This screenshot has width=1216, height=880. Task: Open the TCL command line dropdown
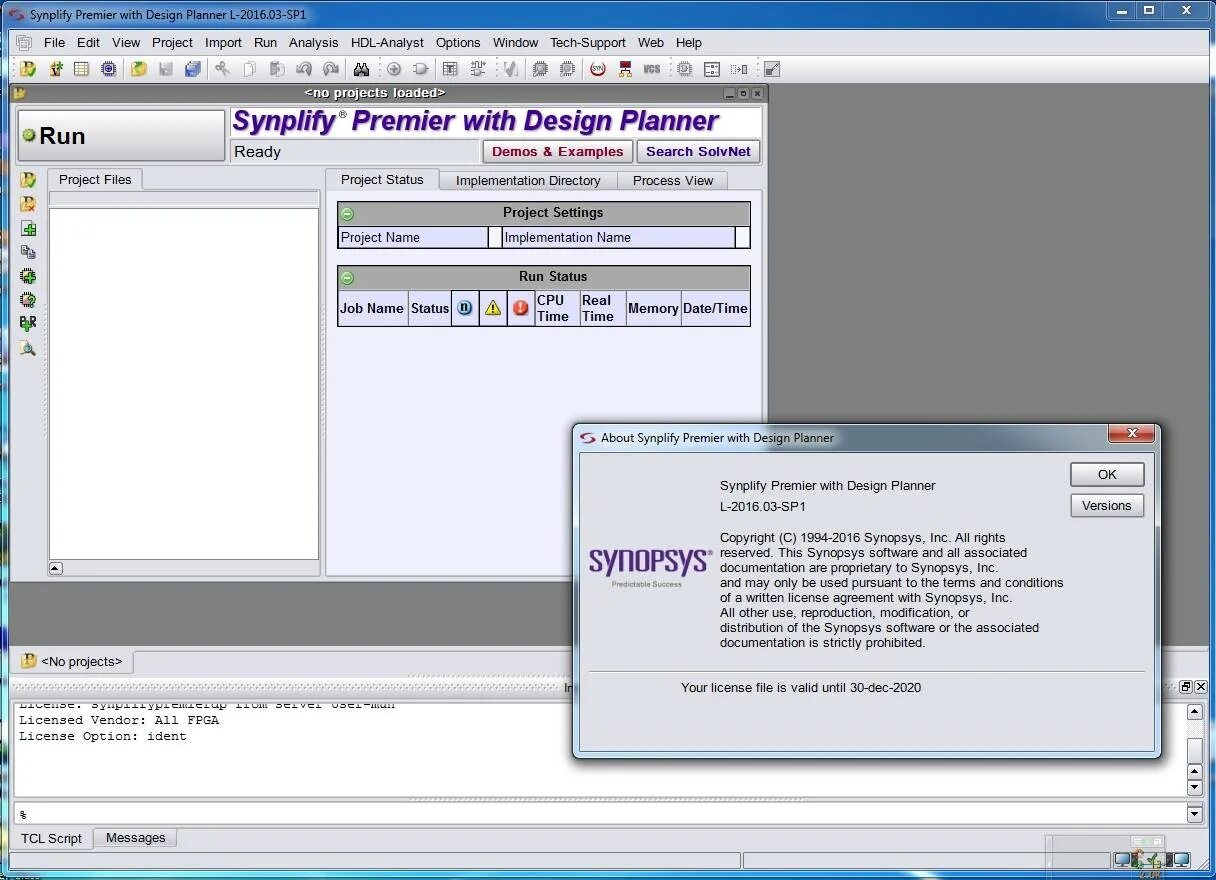[x=1194, y=814]
